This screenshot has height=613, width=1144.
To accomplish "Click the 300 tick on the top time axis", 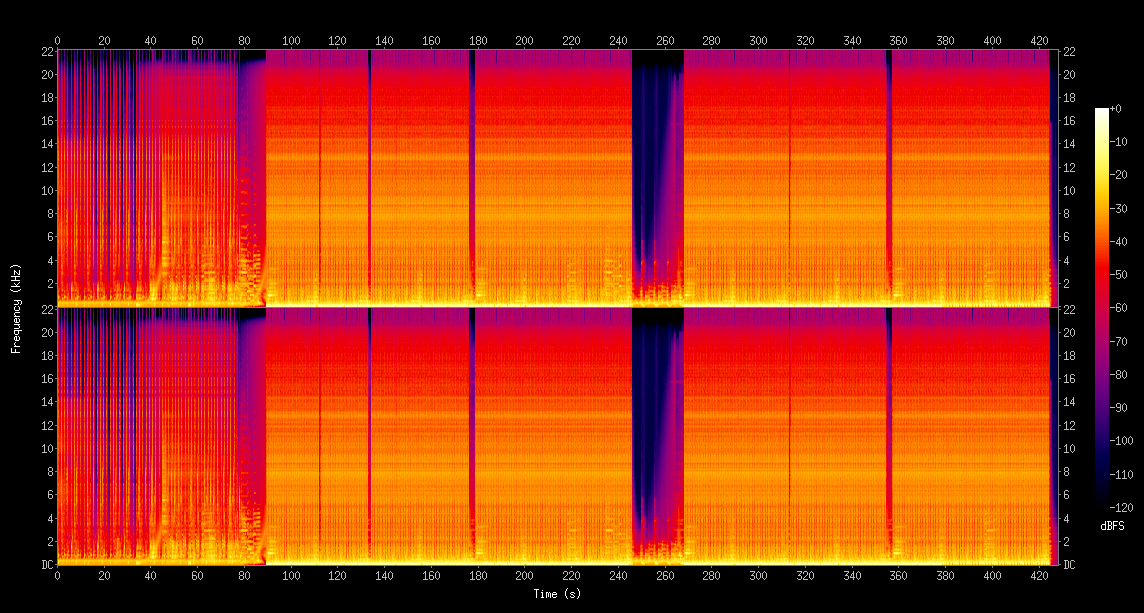I will (x=758, y=40).
